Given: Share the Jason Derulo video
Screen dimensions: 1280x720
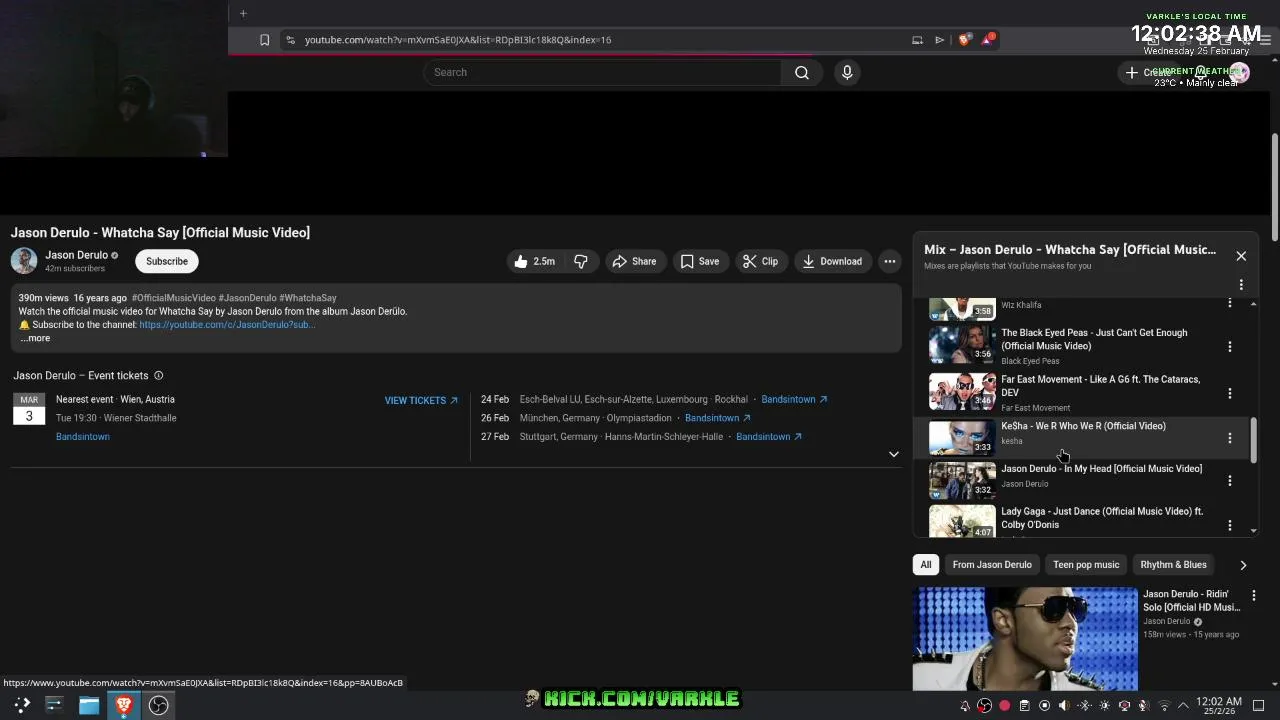Looking at the screenshot, I should tap(634, 261).
